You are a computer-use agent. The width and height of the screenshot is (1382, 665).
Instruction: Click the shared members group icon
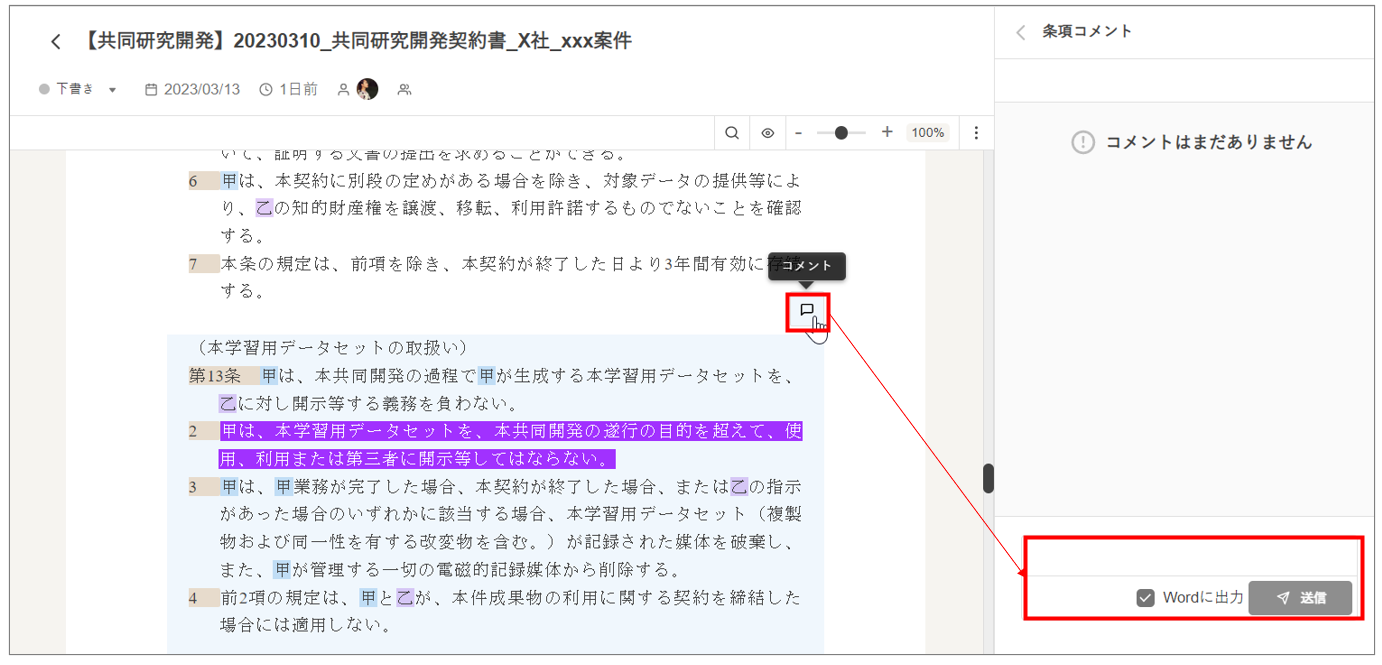(404, 90)
